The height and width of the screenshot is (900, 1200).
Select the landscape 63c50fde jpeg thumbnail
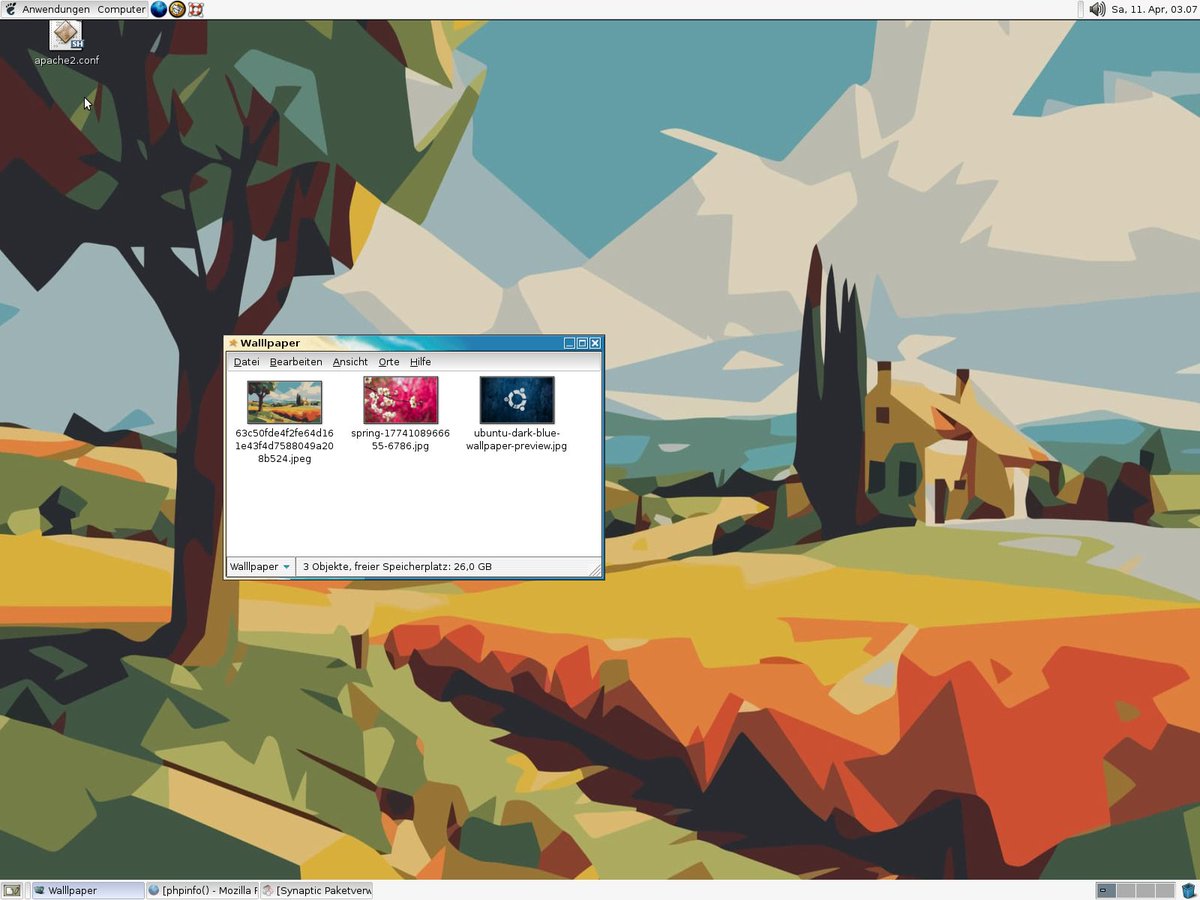(x=285, y=402)
